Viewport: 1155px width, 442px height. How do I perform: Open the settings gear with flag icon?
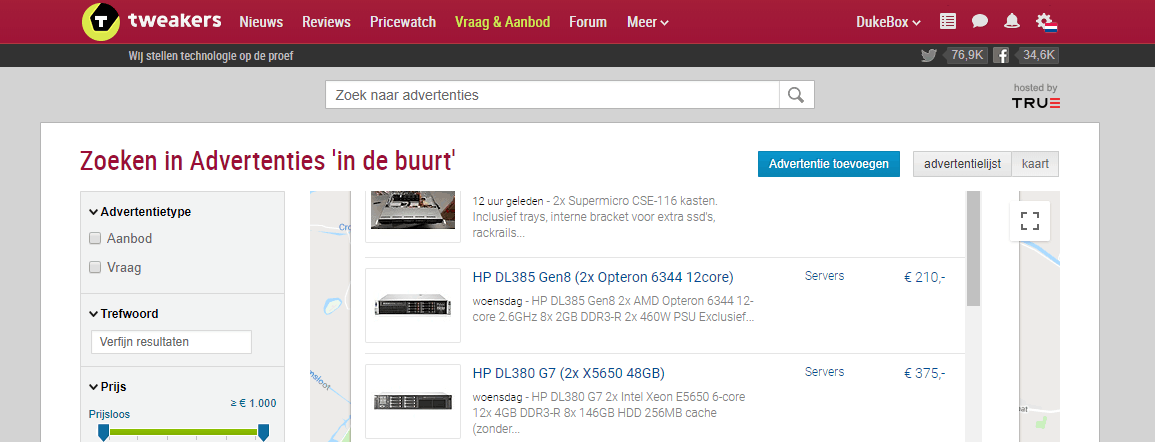point(1047,21)
